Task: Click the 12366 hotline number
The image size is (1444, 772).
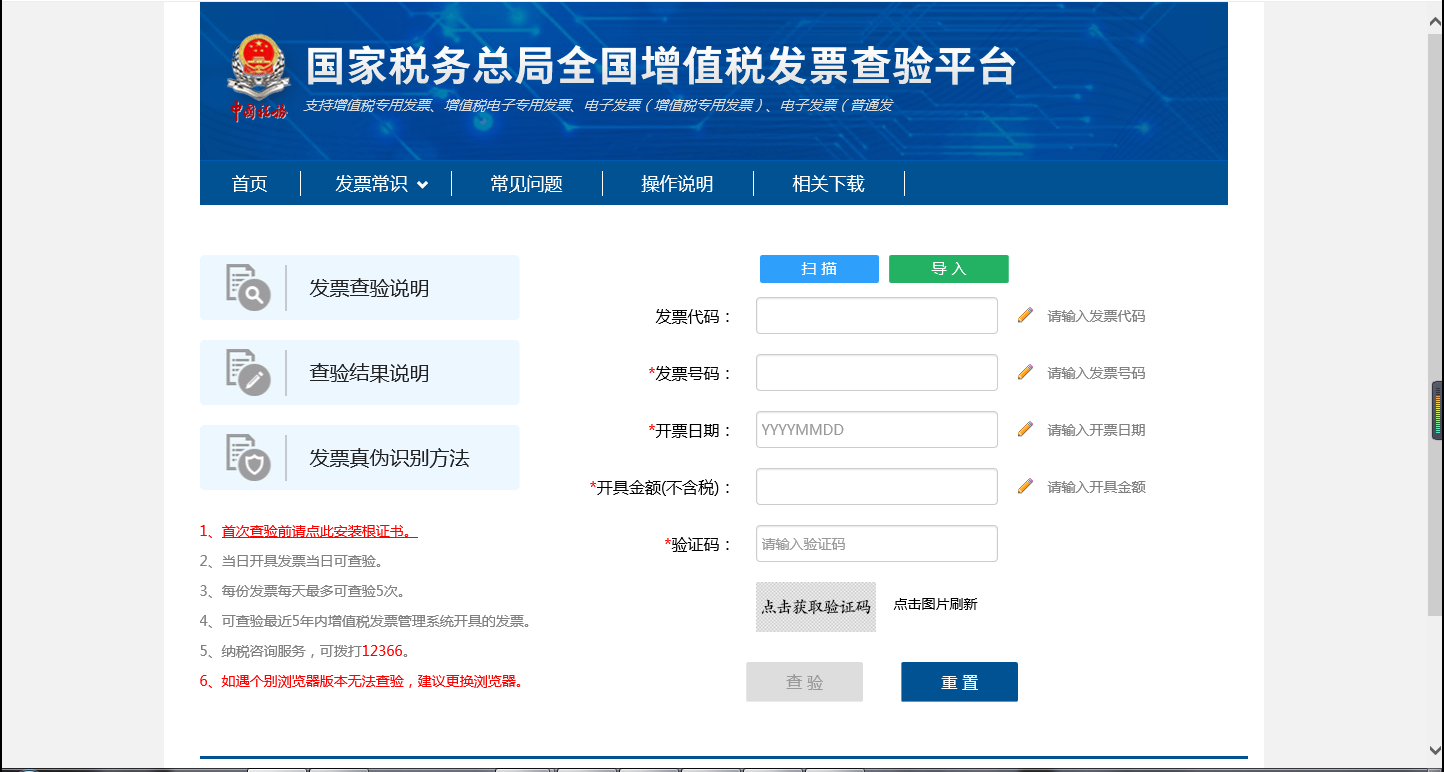Action: coord(382,651)
